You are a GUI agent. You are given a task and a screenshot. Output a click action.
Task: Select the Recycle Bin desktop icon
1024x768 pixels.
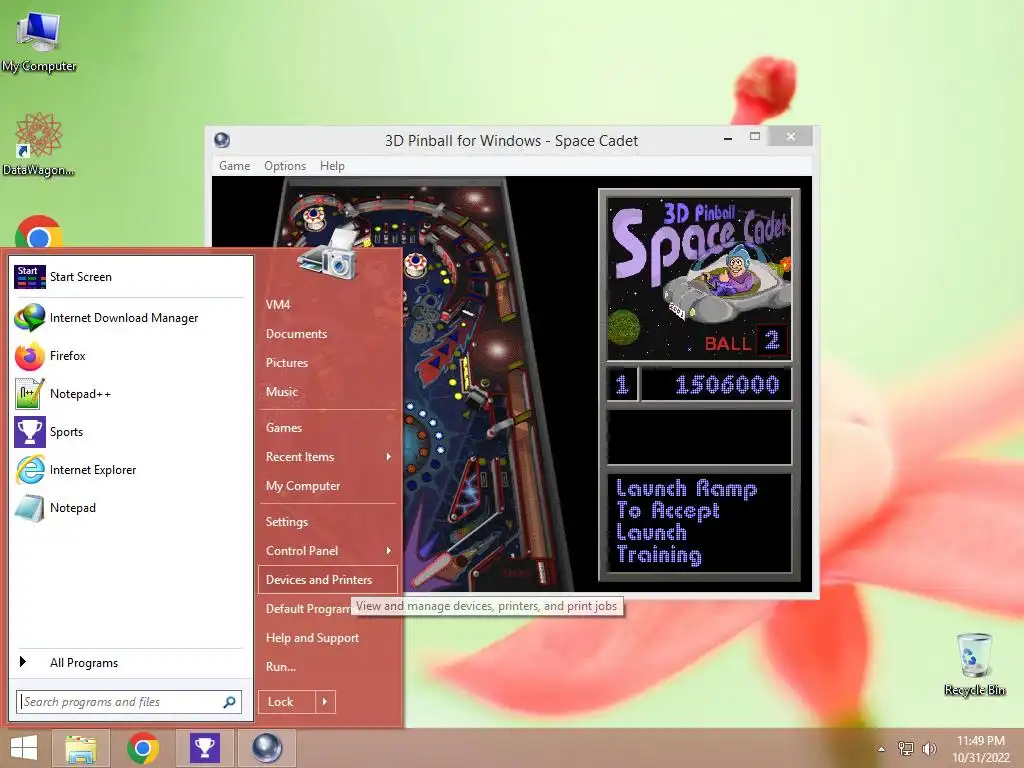click(974, 664)
